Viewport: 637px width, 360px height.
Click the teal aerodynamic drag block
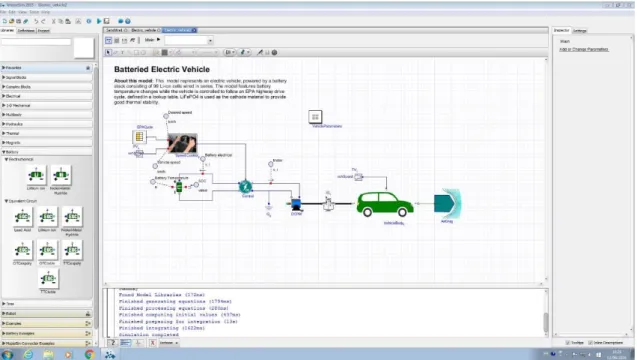click(x=447, y=204)
